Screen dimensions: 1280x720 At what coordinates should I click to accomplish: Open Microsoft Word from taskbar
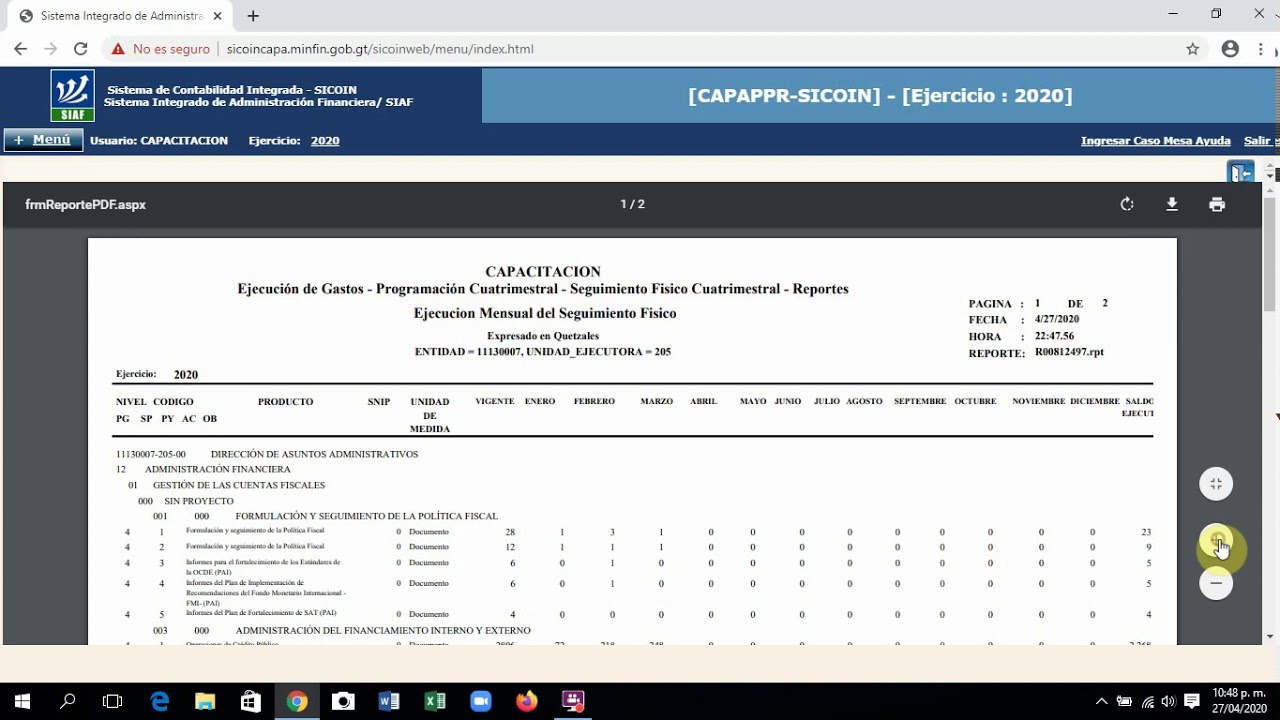coord(389,701)
